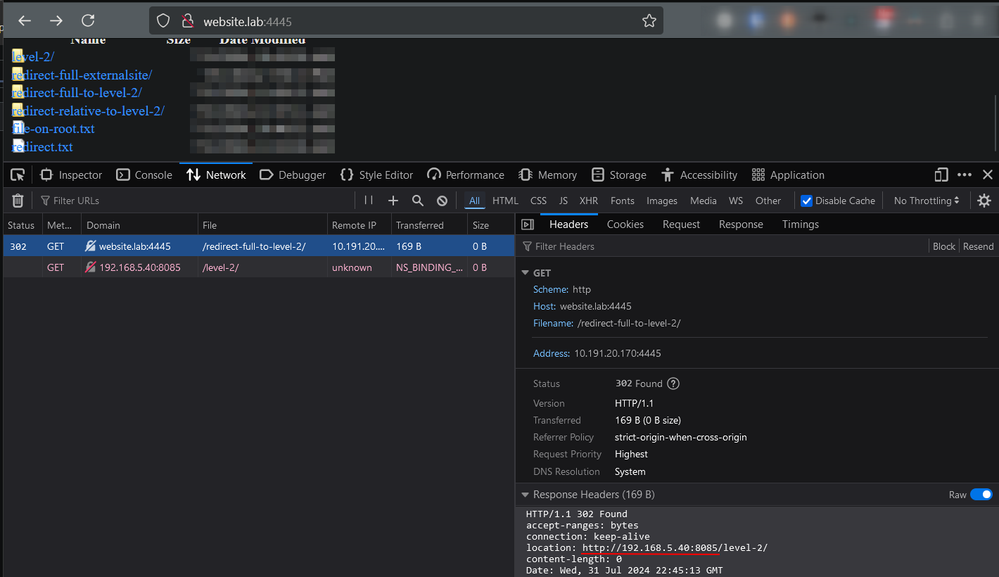Click the Resend button
The width and height of the screenshot is (999, 577).
pos(978,247)
